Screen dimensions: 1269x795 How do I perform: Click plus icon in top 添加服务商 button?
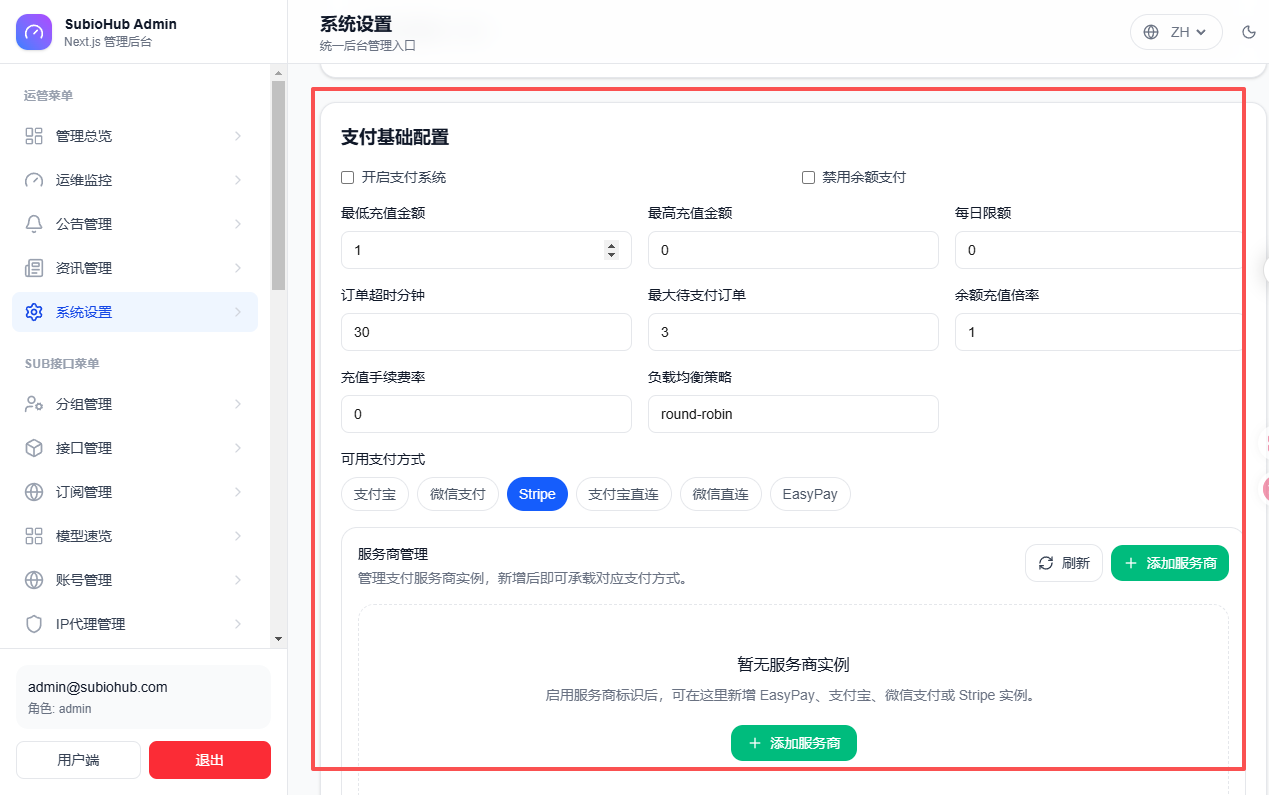pos(1131,563)
